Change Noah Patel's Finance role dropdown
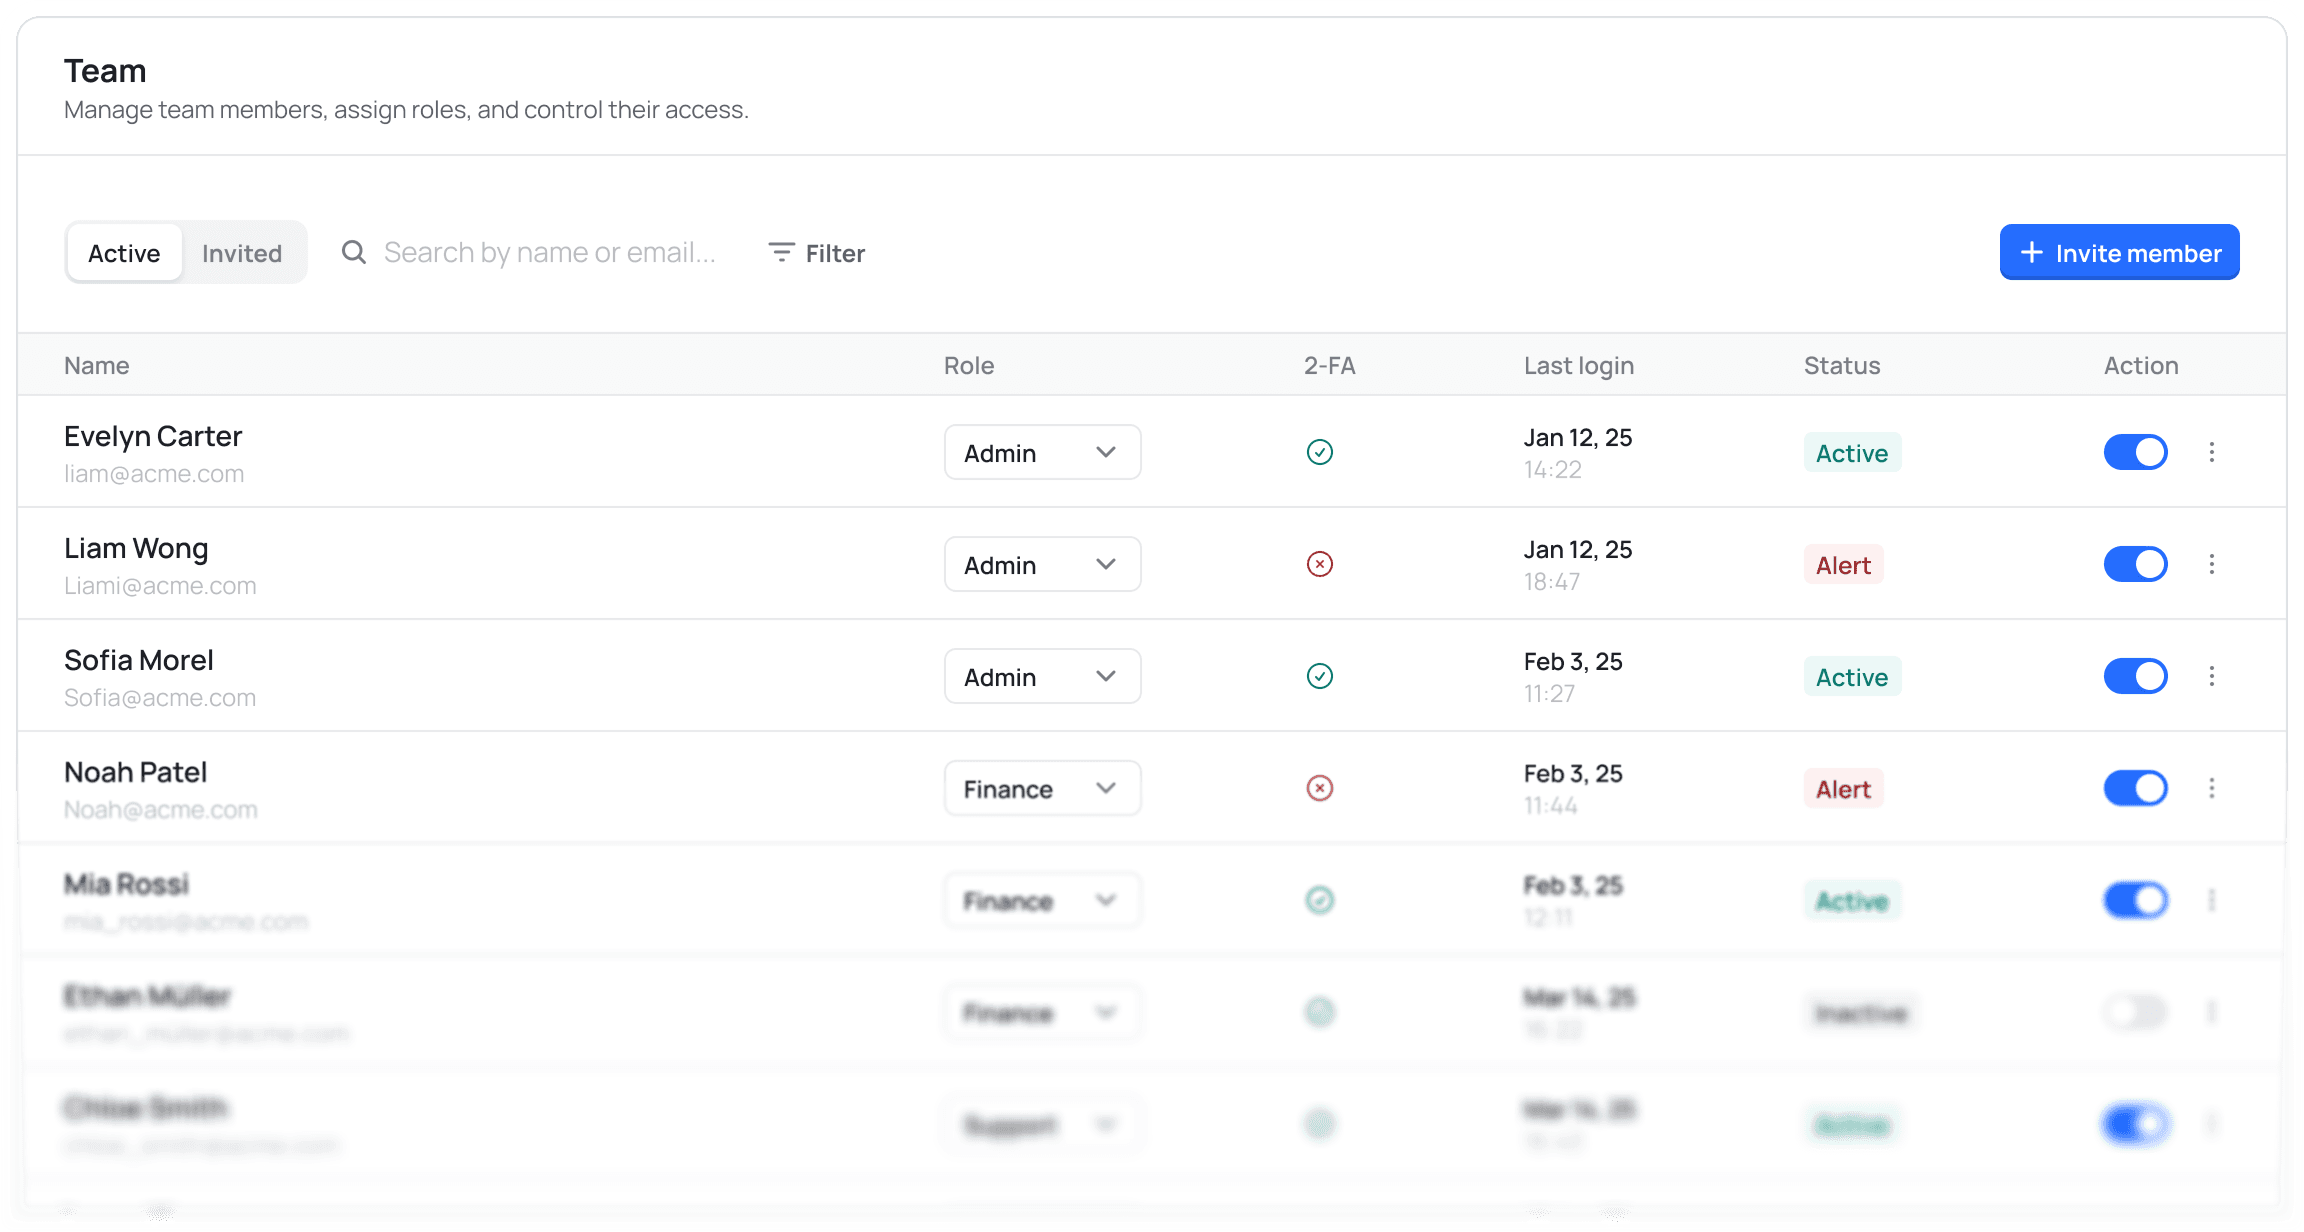 coord(1042,788)
